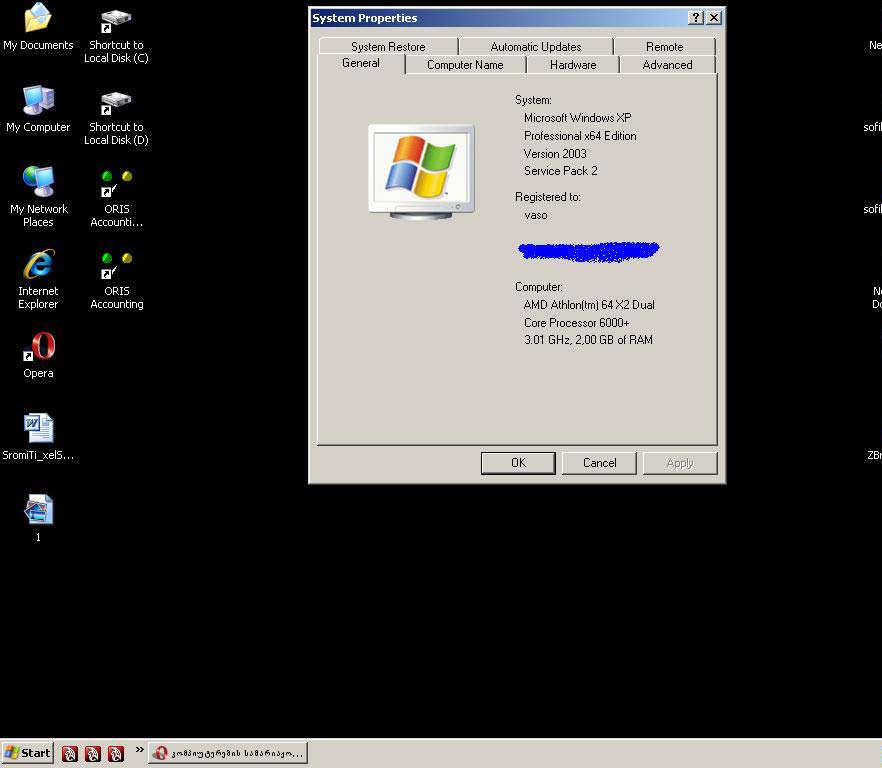Click the Windows XP logo image
The width and height of the screenshot is (882, 768).
click(421, 172)
